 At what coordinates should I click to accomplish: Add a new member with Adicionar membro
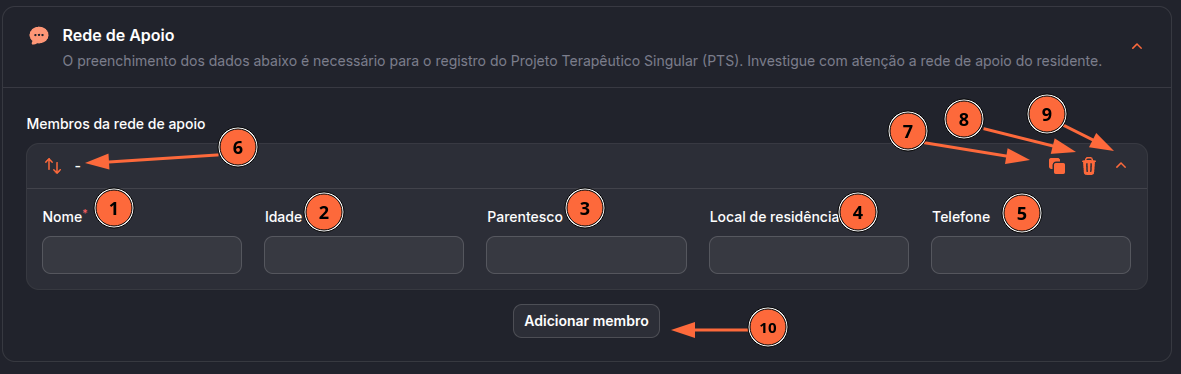point(587,321)
